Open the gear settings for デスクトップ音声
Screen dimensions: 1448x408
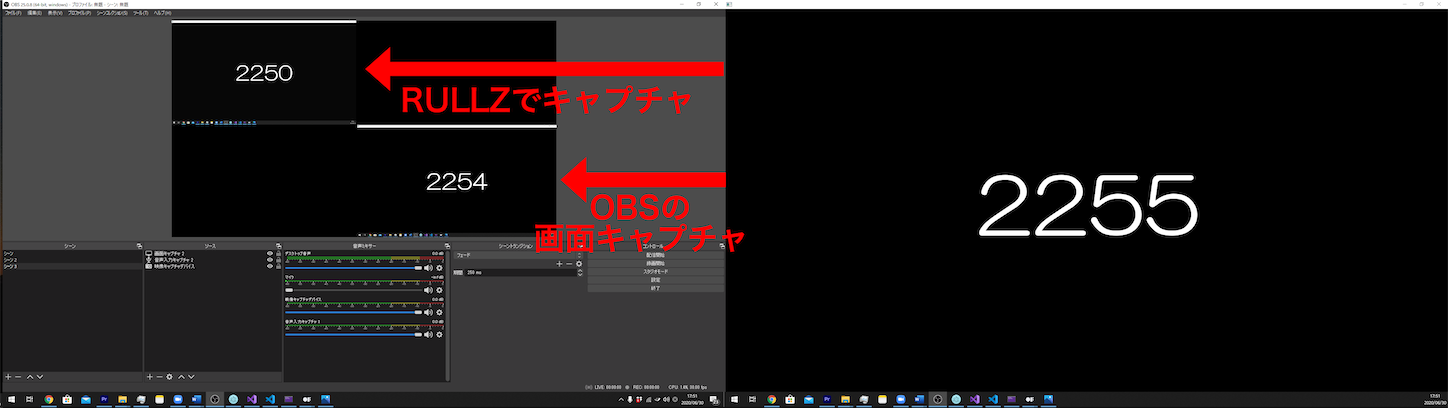(x=439, y=268)
